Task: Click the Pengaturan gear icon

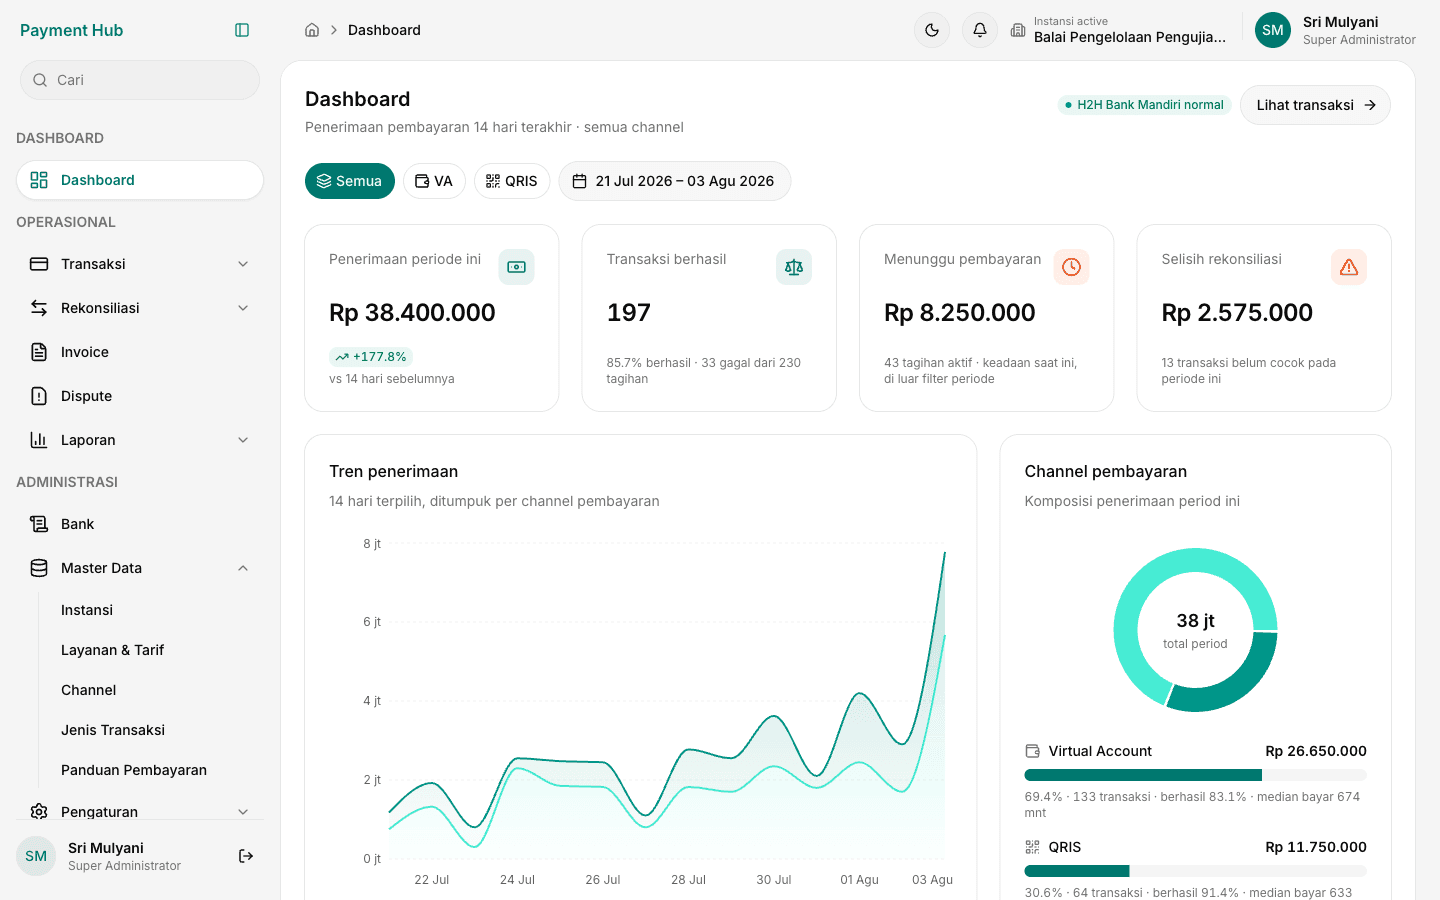Action: (39, 812)
